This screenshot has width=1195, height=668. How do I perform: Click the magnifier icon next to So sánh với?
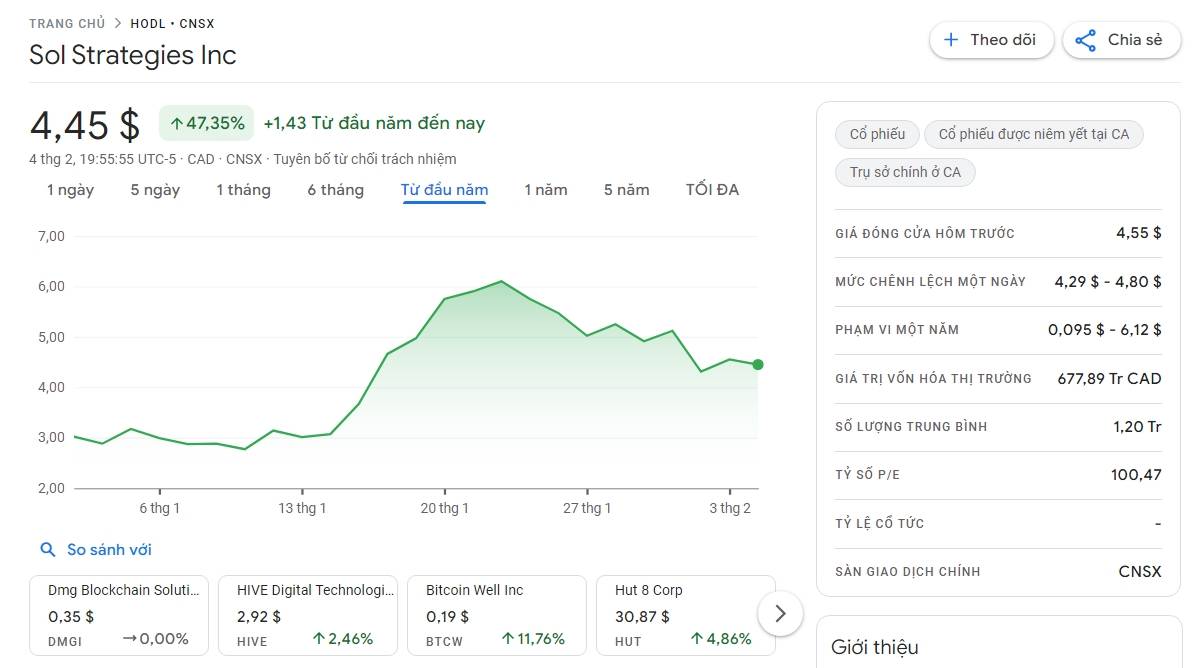click(x=47, y=549)
